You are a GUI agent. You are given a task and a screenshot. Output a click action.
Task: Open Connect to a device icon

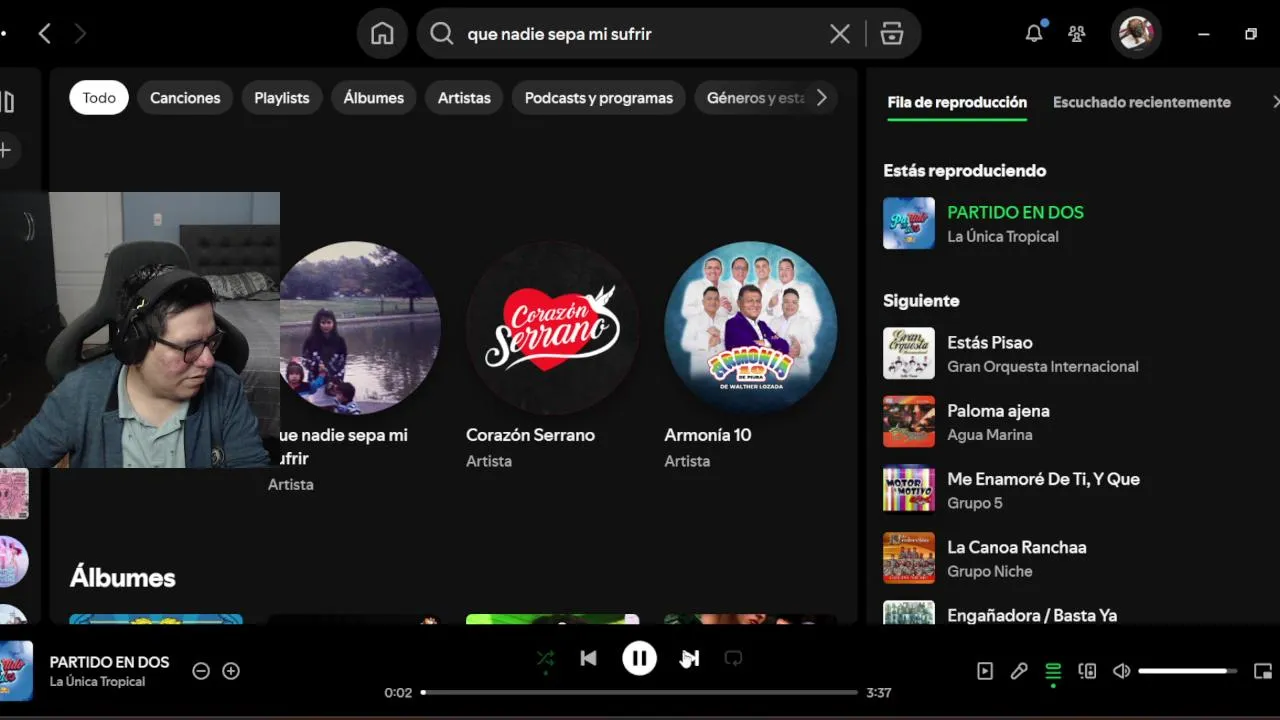click(x=1087, y=671)
